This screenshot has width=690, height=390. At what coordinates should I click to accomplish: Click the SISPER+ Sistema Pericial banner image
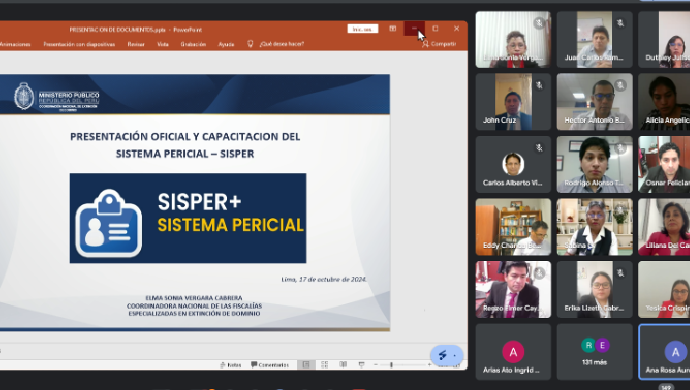pos(188,218)
